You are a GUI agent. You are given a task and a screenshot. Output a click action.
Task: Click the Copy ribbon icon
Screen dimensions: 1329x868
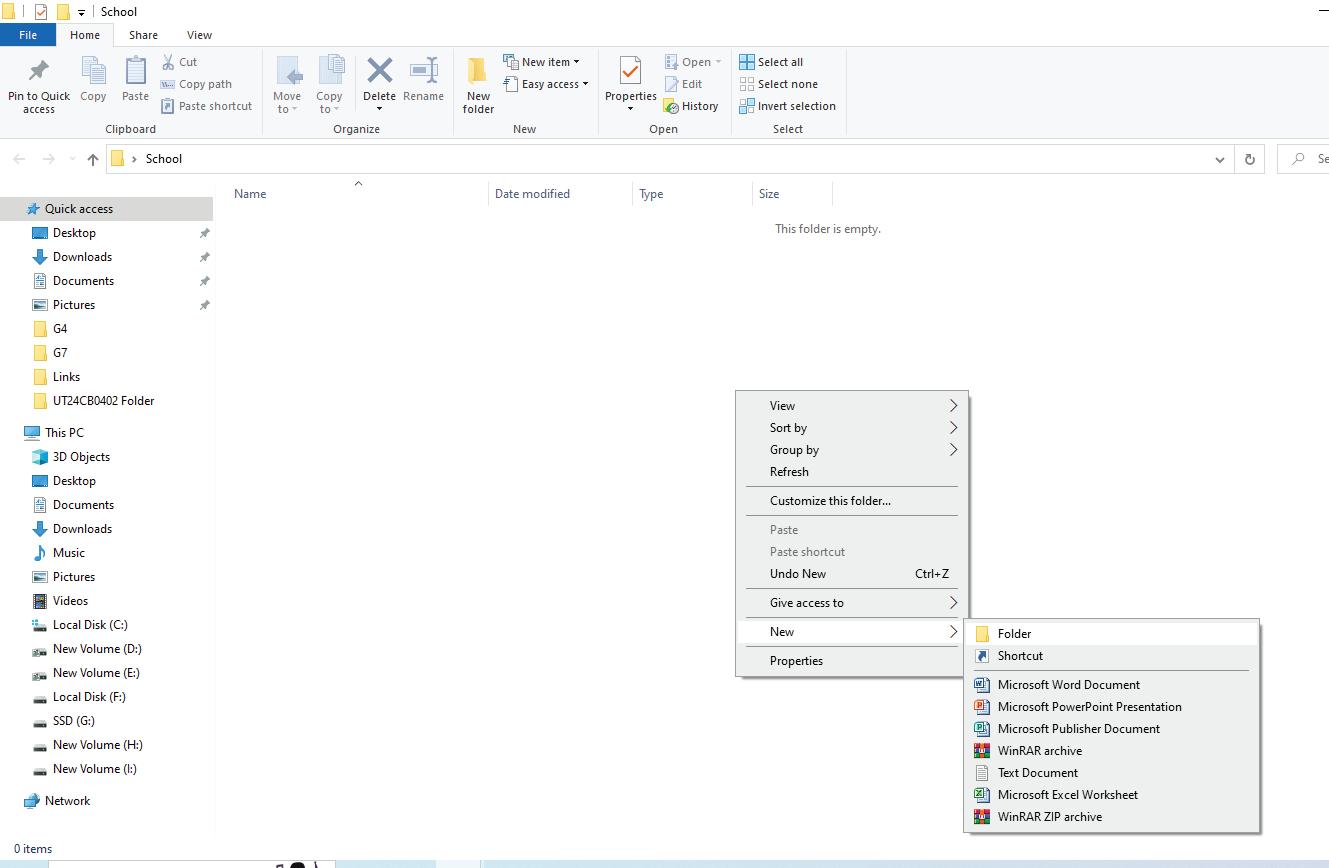click(x=93, y=72)
